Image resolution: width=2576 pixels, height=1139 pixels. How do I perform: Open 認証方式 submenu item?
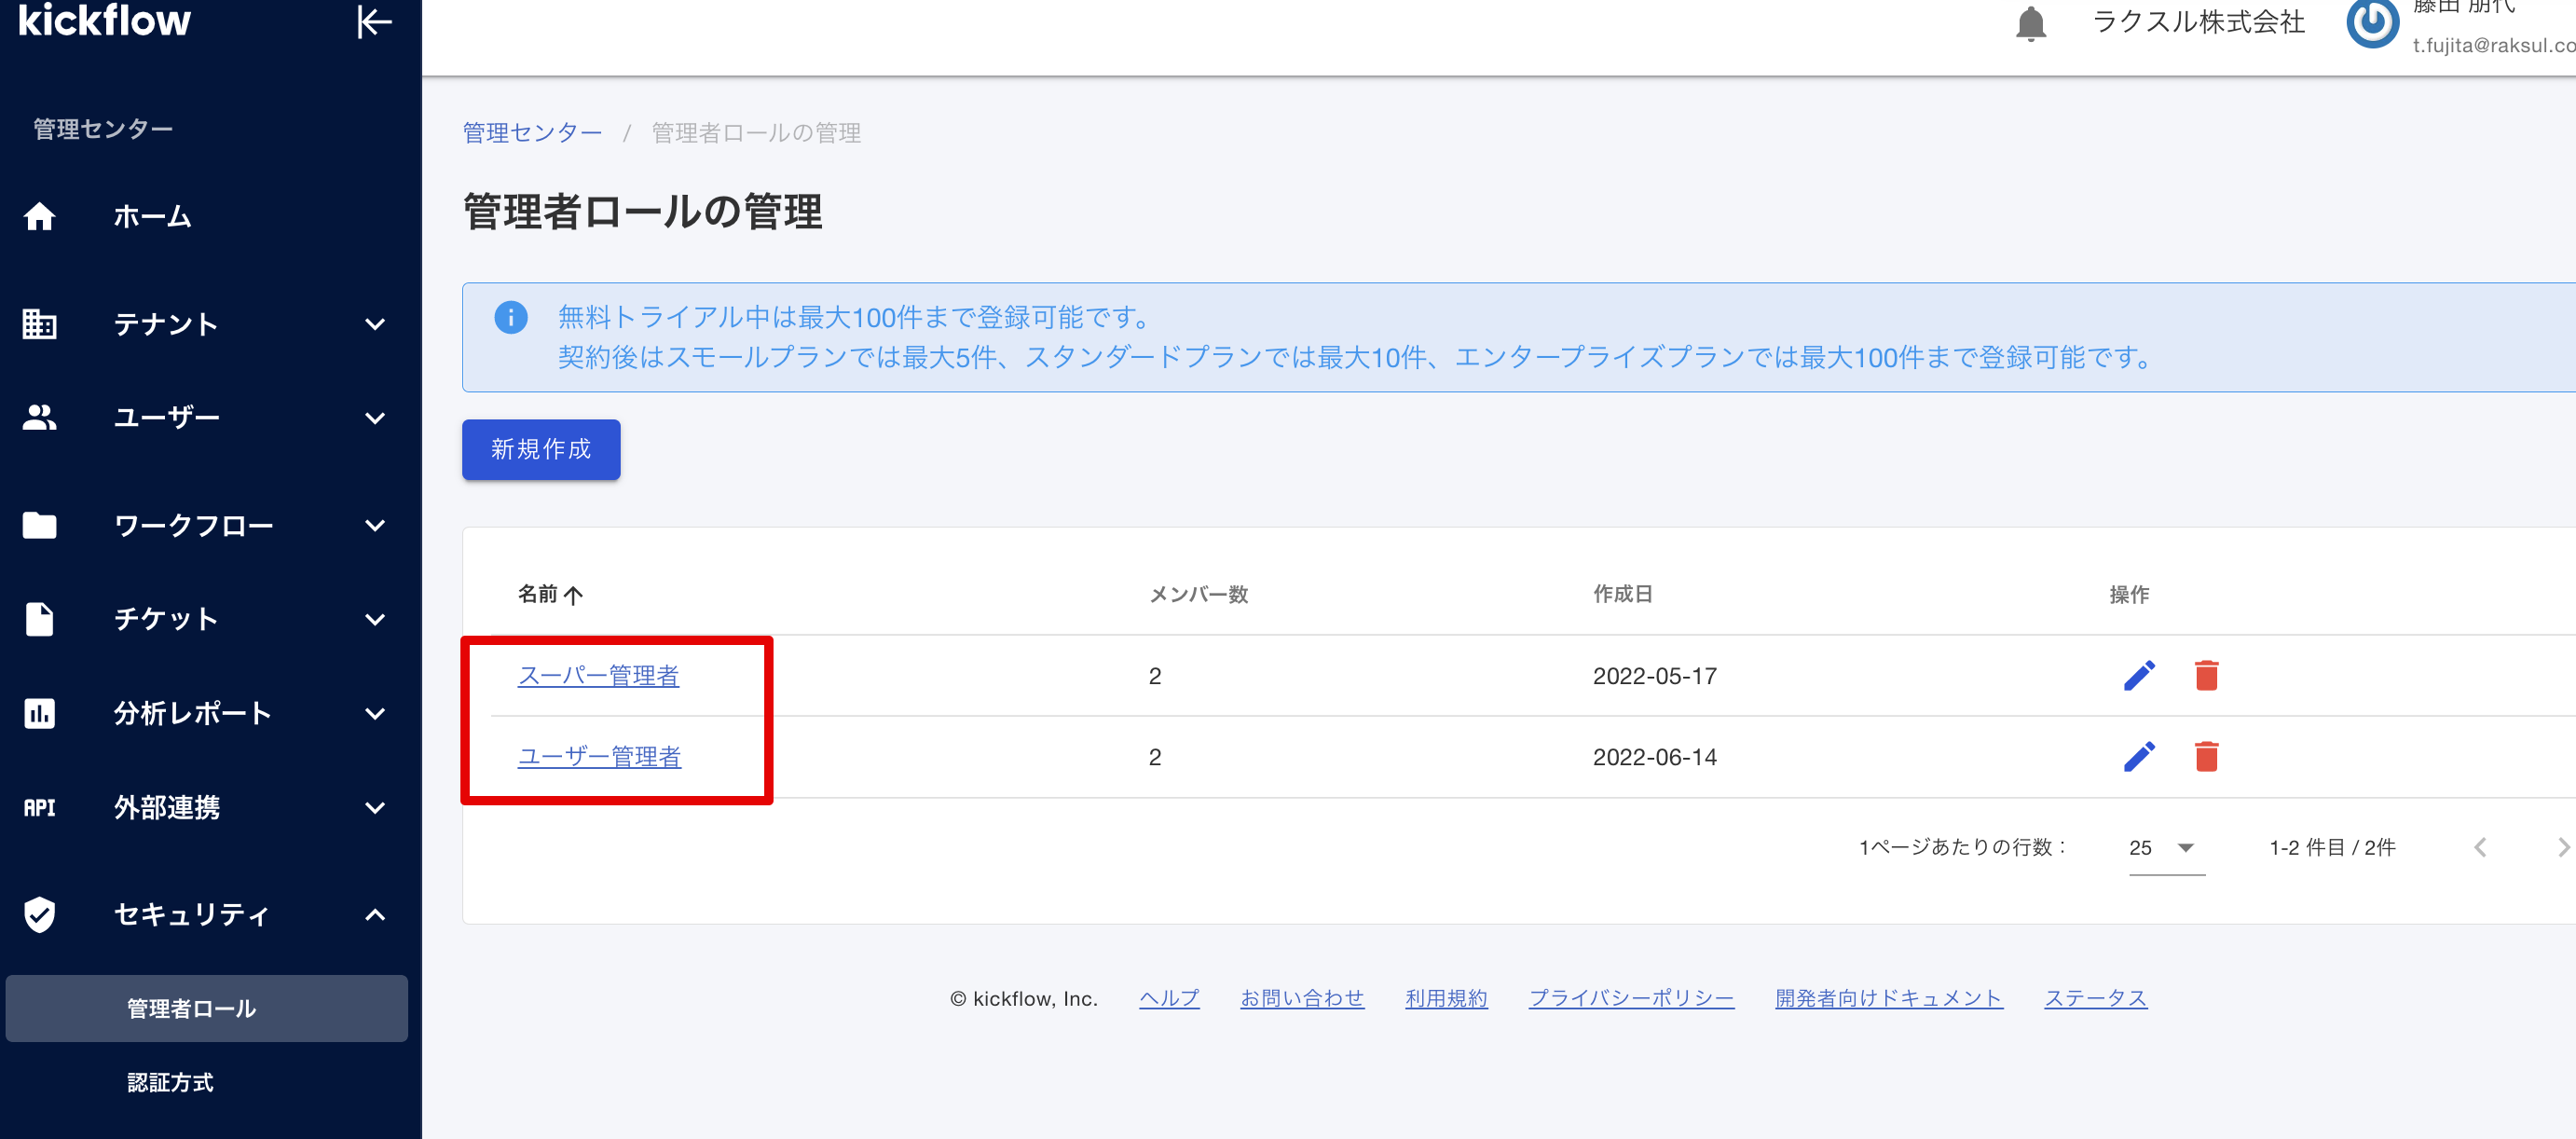coord(170,1082)
